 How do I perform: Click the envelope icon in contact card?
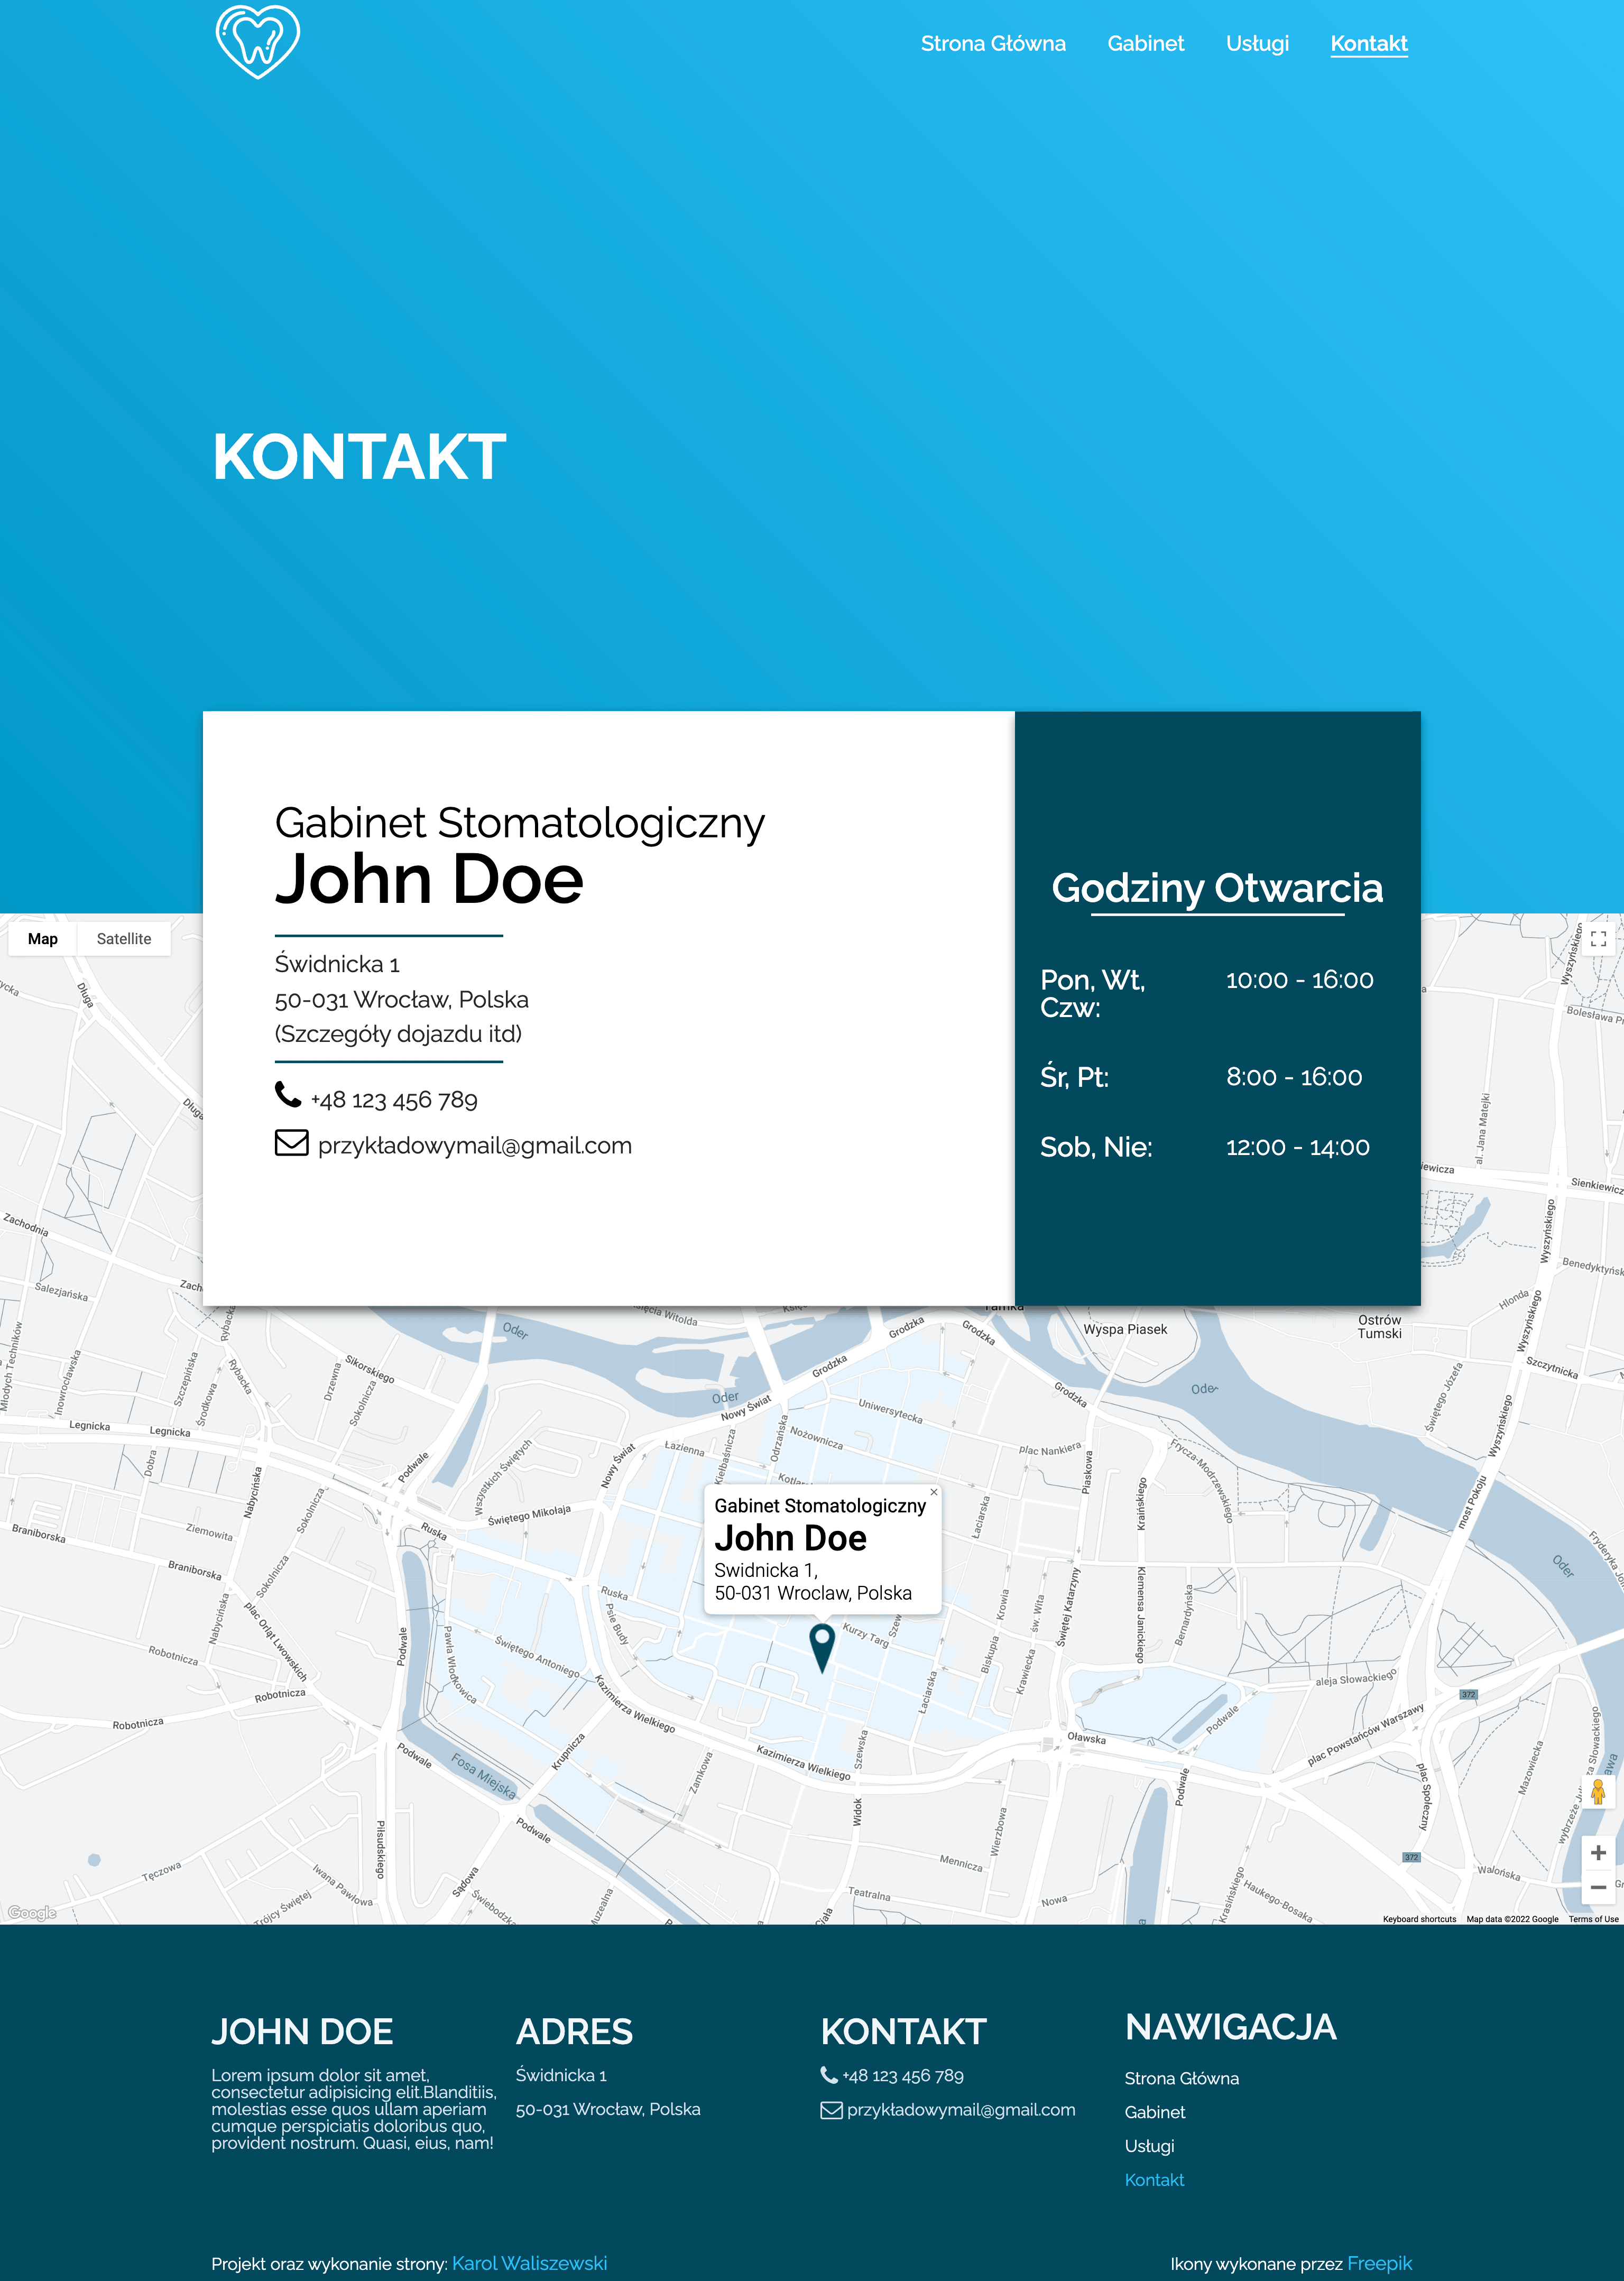[x=291, y=1143]
